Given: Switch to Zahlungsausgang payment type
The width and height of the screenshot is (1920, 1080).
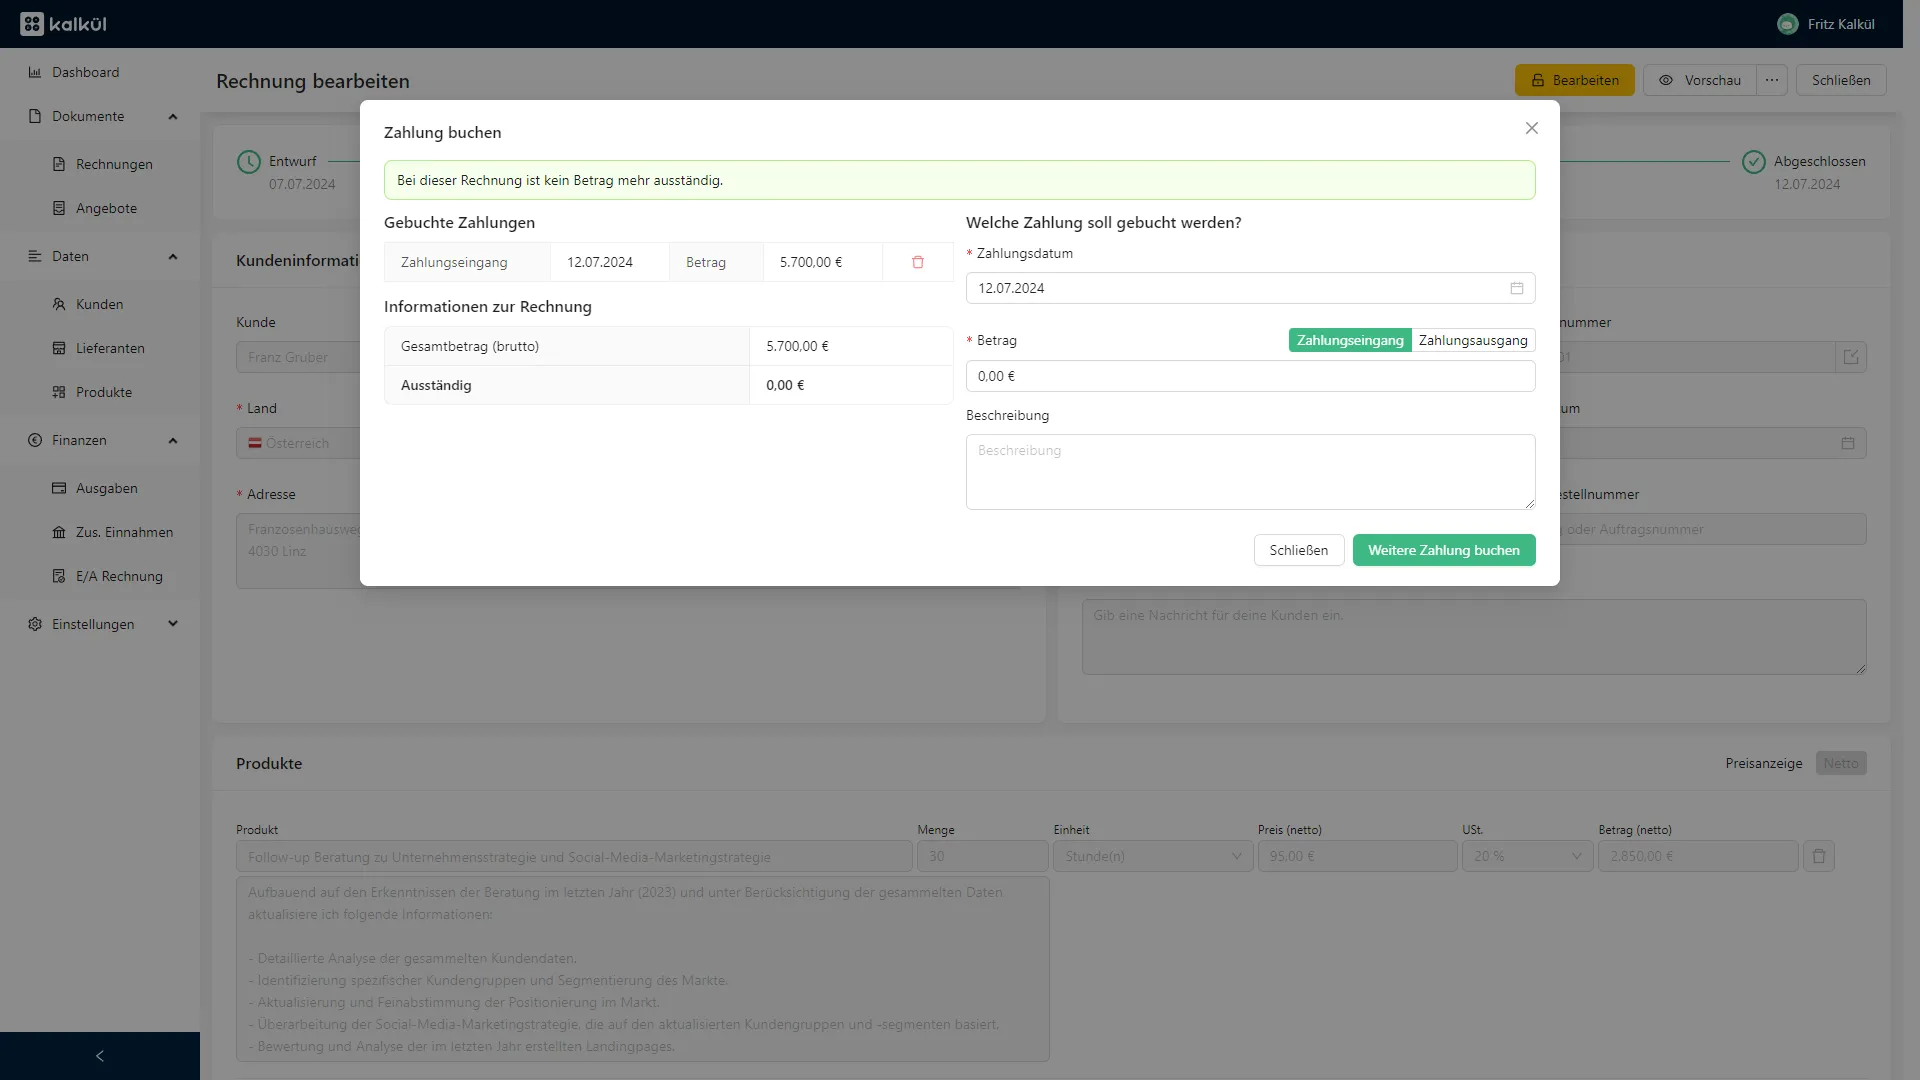Looking at the screenshot, I should click(1472, 340).
